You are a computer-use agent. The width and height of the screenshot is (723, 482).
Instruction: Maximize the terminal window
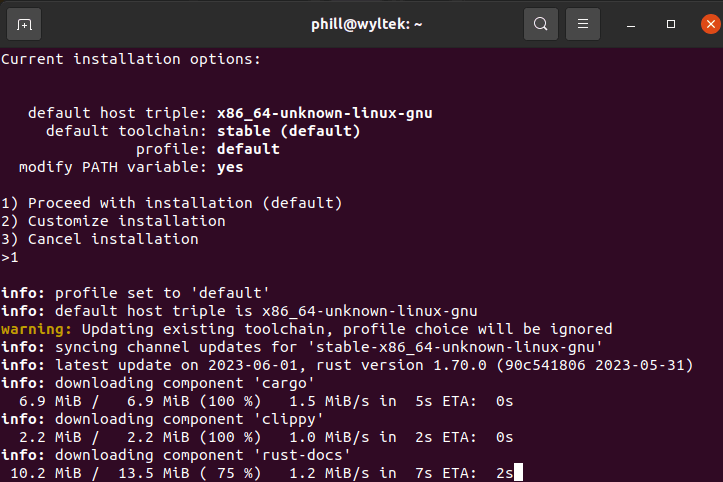pyautogui.click(x=671, y=24)
